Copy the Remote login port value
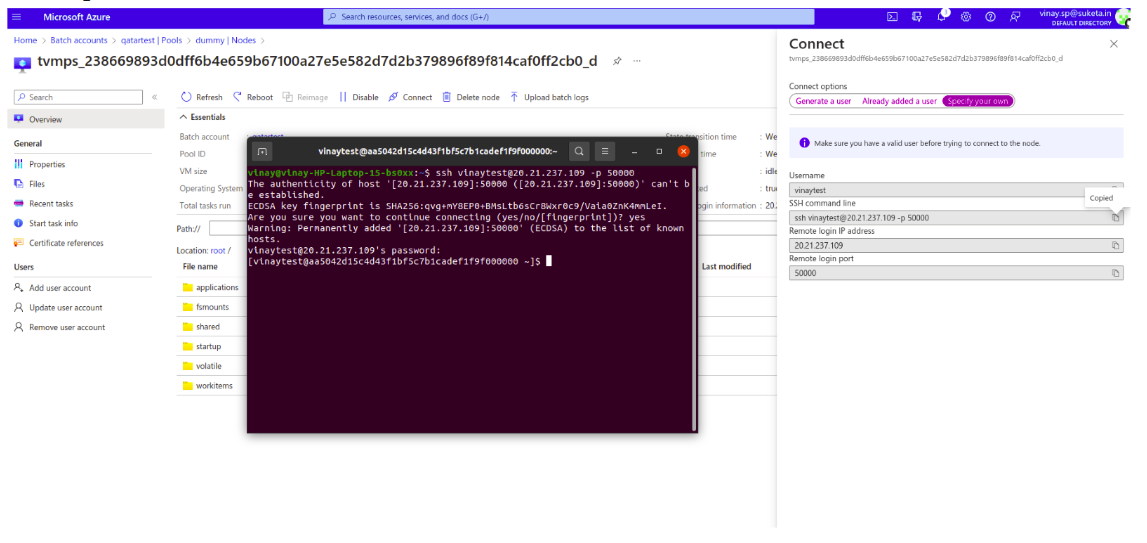 coord(1115,273)
